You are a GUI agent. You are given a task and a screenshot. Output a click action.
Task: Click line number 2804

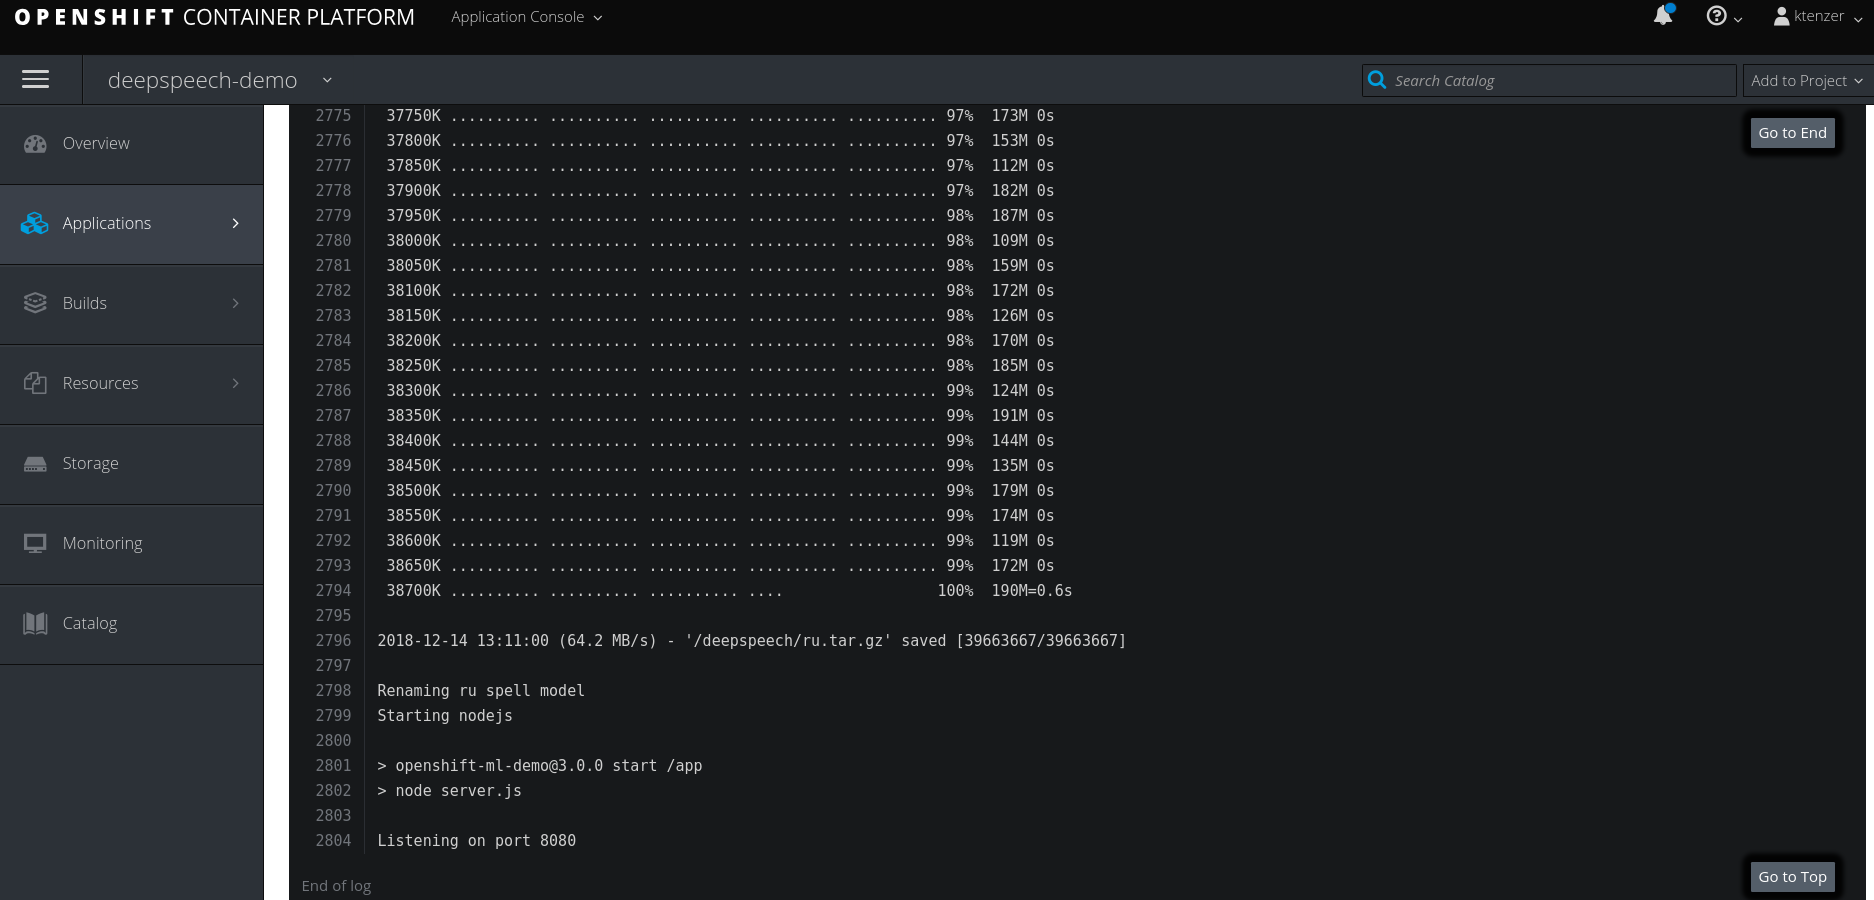[x=333, y=841]
